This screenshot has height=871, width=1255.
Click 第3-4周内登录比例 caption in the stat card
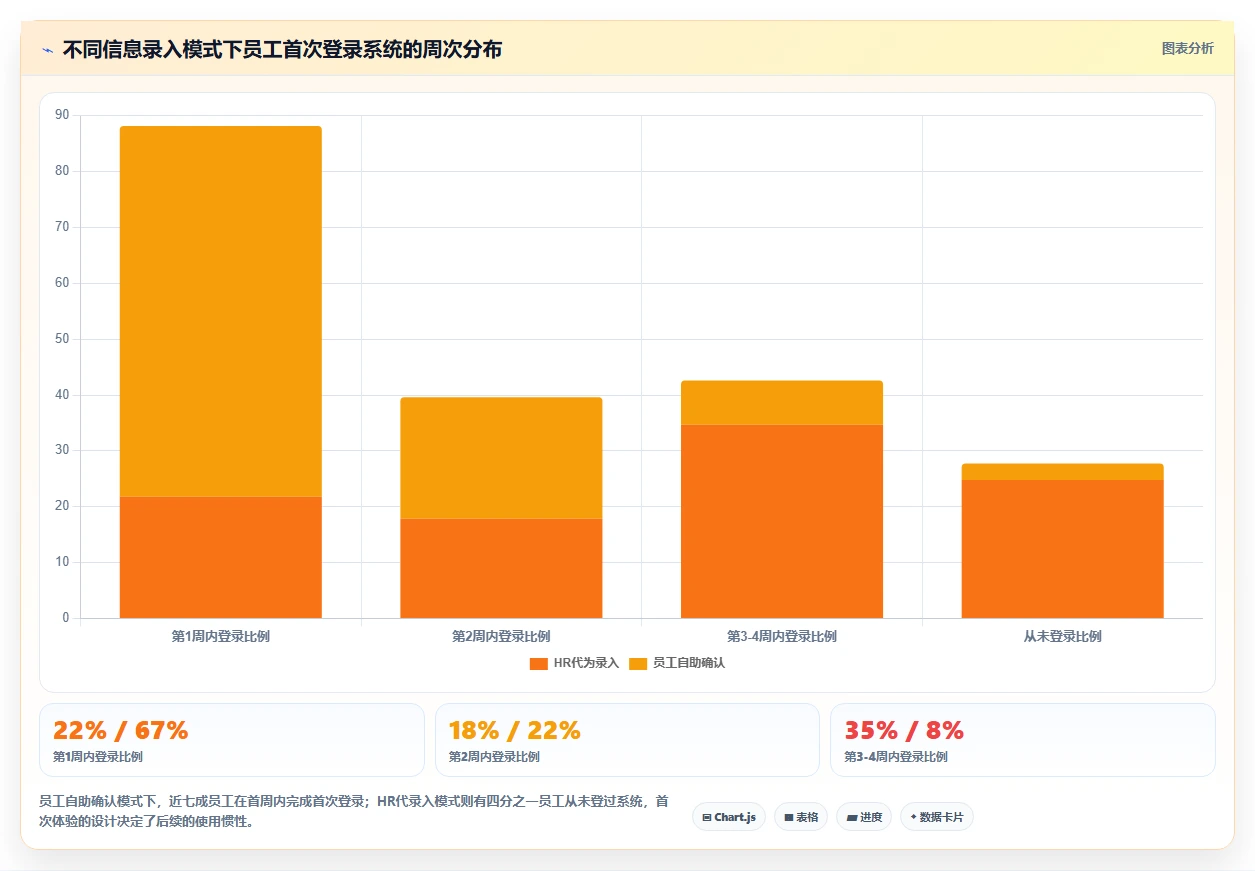coord(896,757)
